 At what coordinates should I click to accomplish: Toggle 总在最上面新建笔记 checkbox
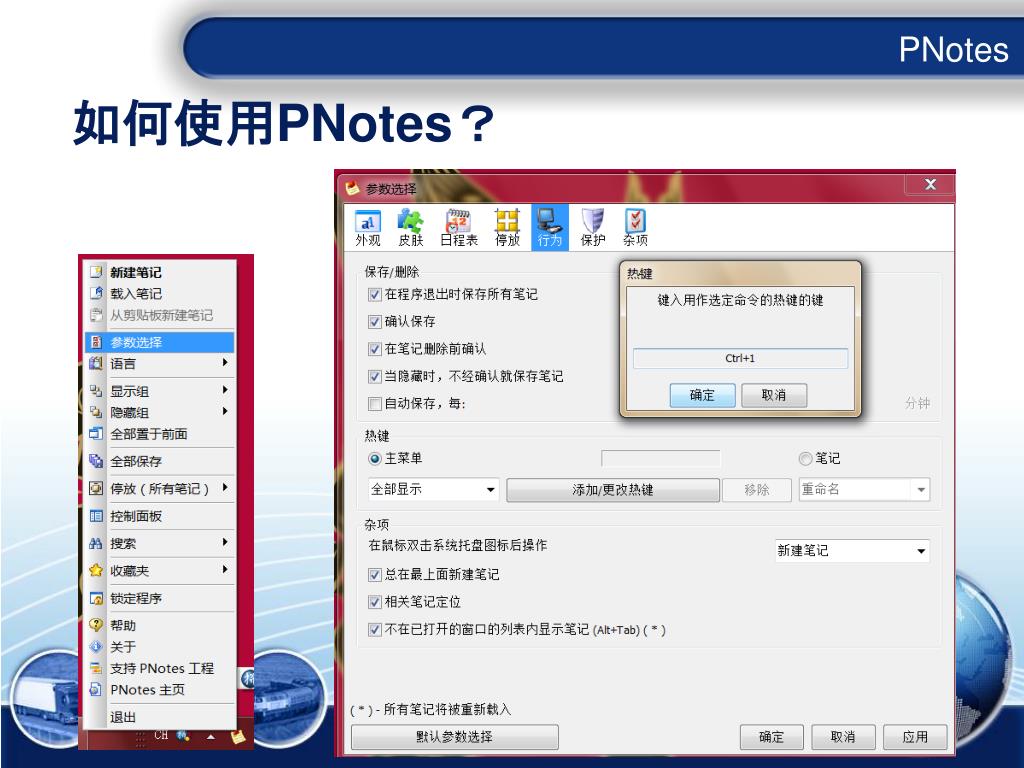pyautogui.click(x=374, y=575)
